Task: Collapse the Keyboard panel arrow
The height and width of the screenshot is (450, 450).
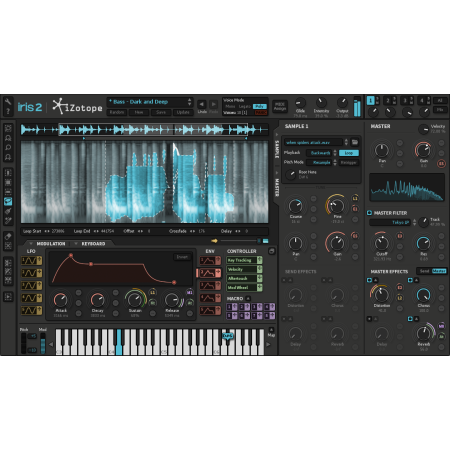Action: coord(76,244)
